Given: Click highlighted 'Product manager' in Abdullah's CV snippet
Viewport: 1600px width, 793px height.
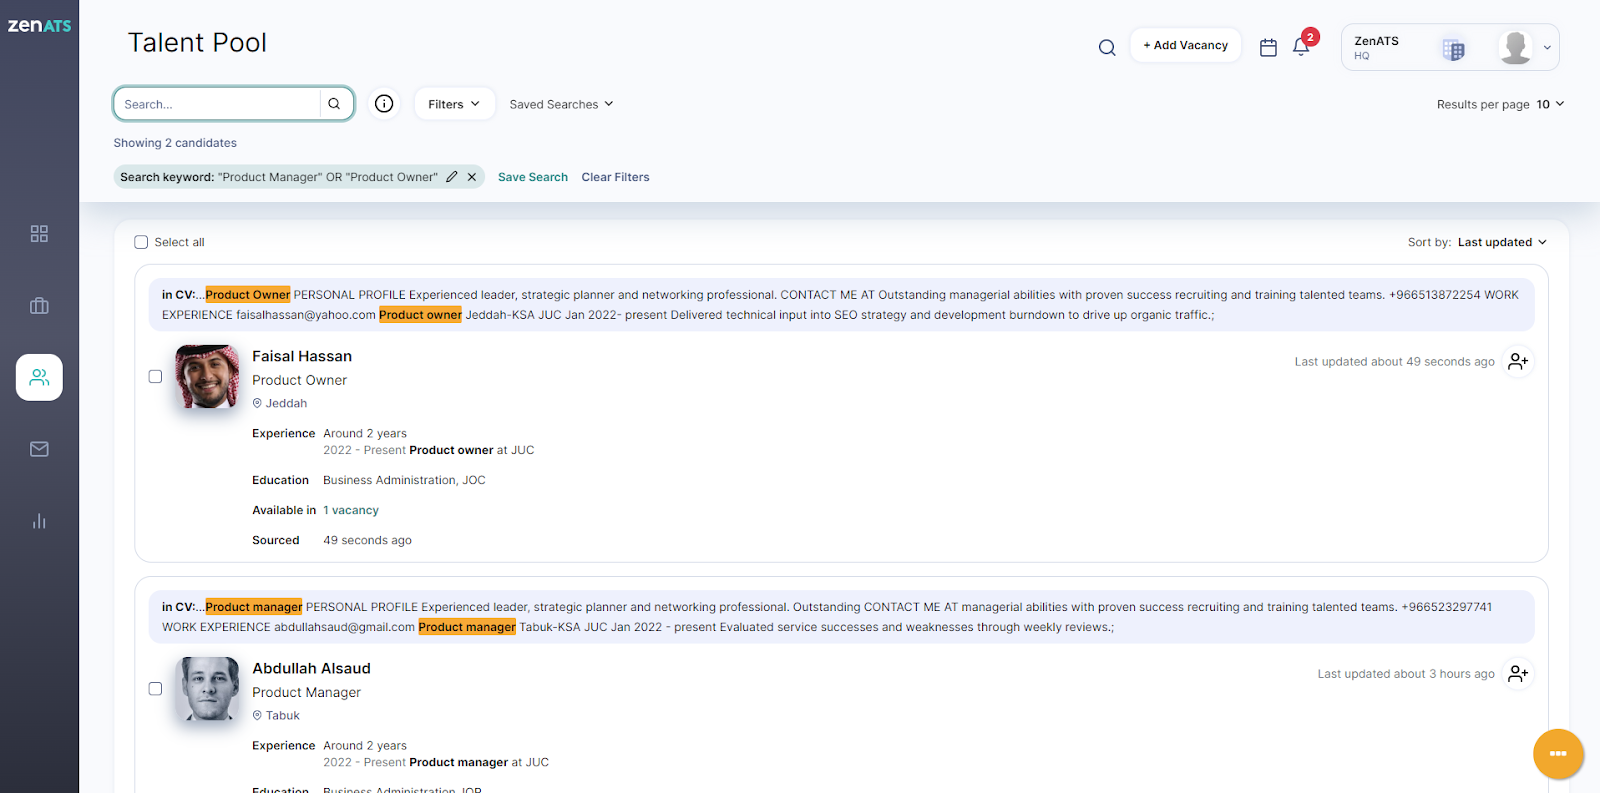Looking at the screenshot, I should (254, 607).
